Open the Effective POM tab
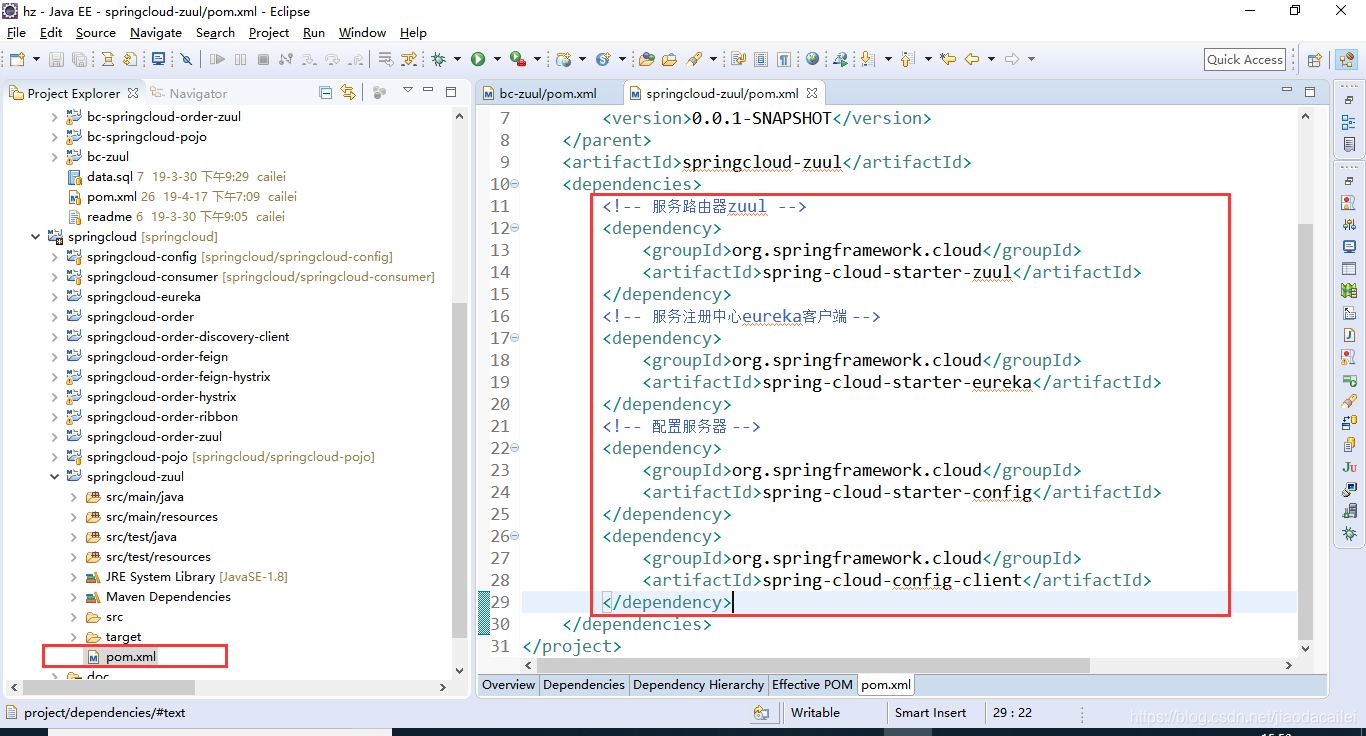 (x=812, y=685)
